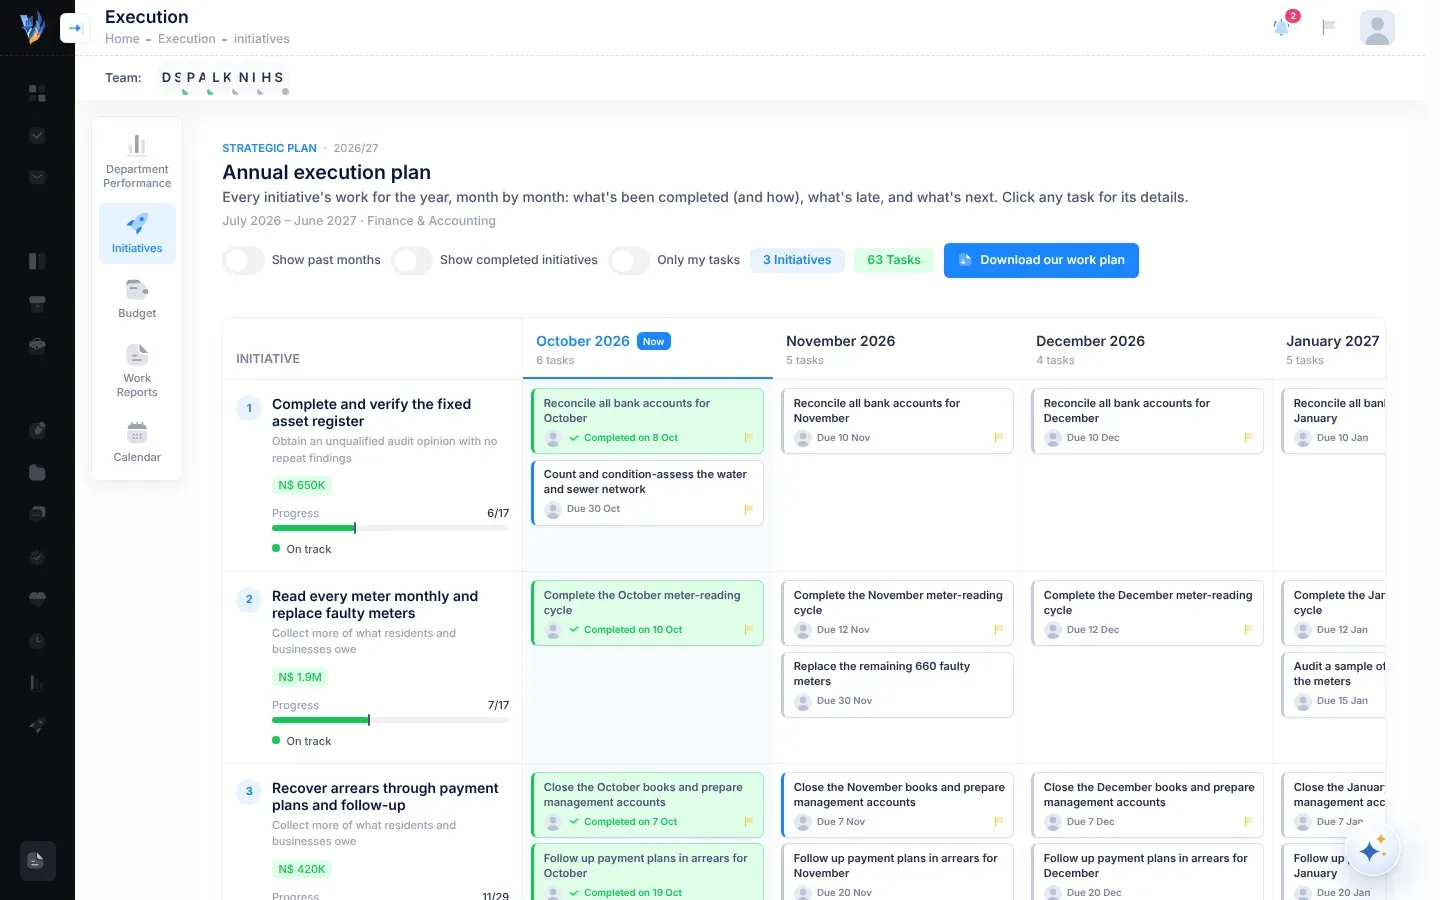1440x900 pixels.
Task: Click the envelope icon in dark sidebar
Action: point(37,177)
